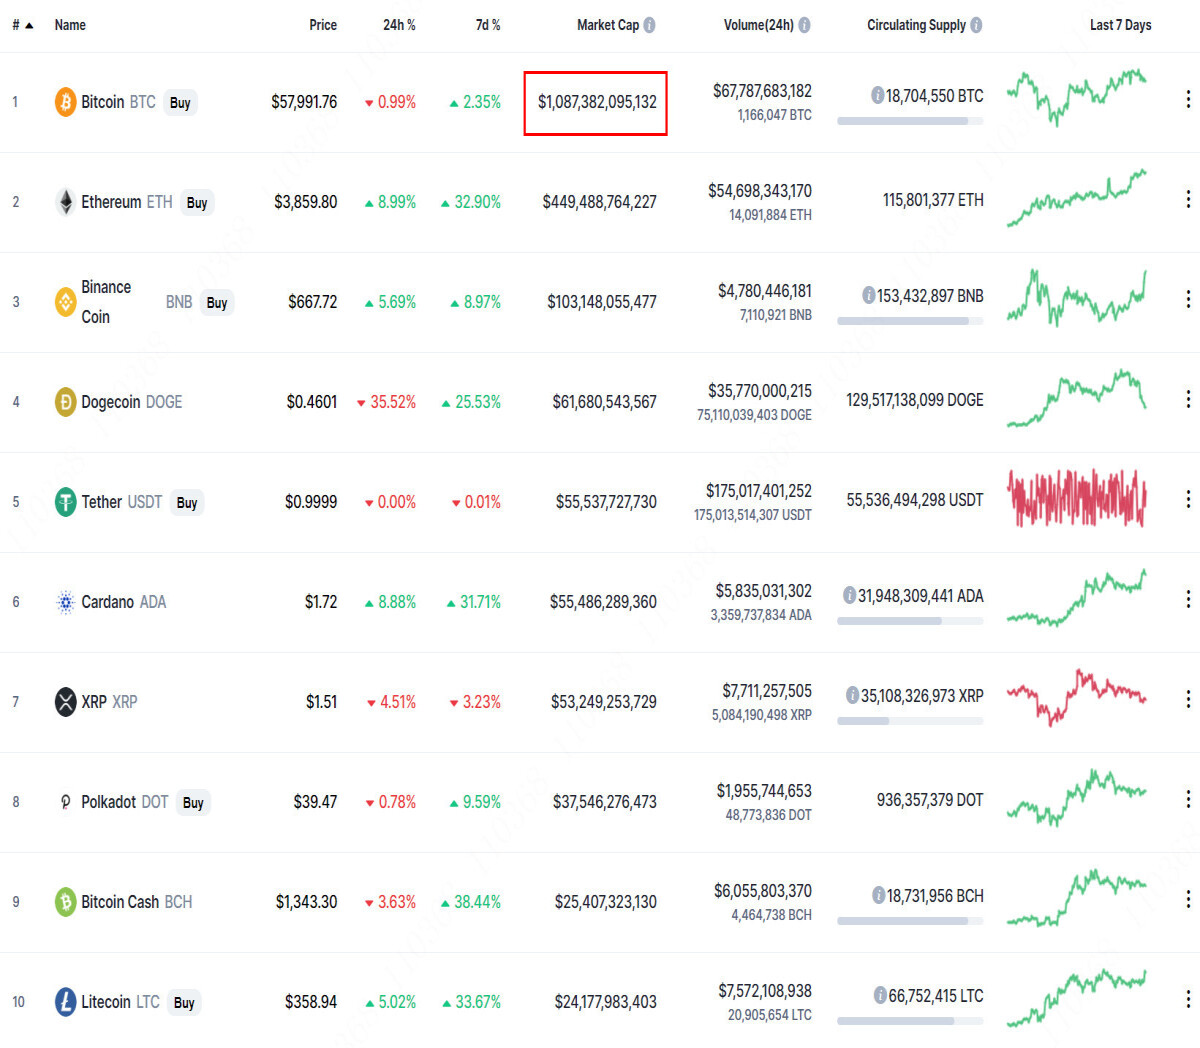Image resolution: width=1200 pixels, height=1048 pixels.
Task: Click info icon beside 18,731,956 BCH supply
Action: tap(878, 896)
